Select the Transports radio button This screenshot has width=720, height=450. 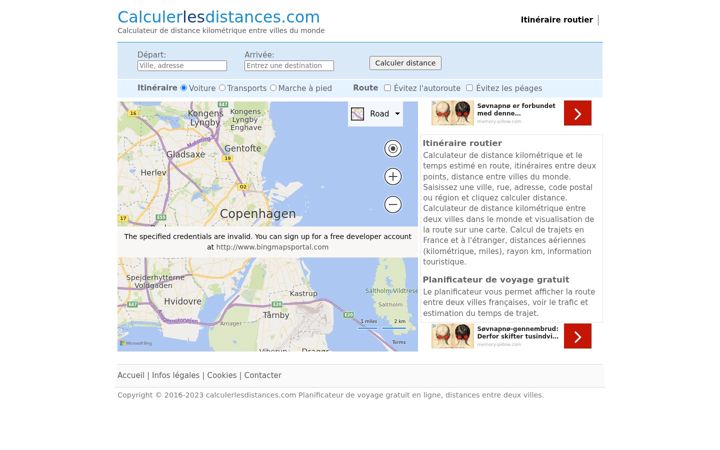click(222, 88)
